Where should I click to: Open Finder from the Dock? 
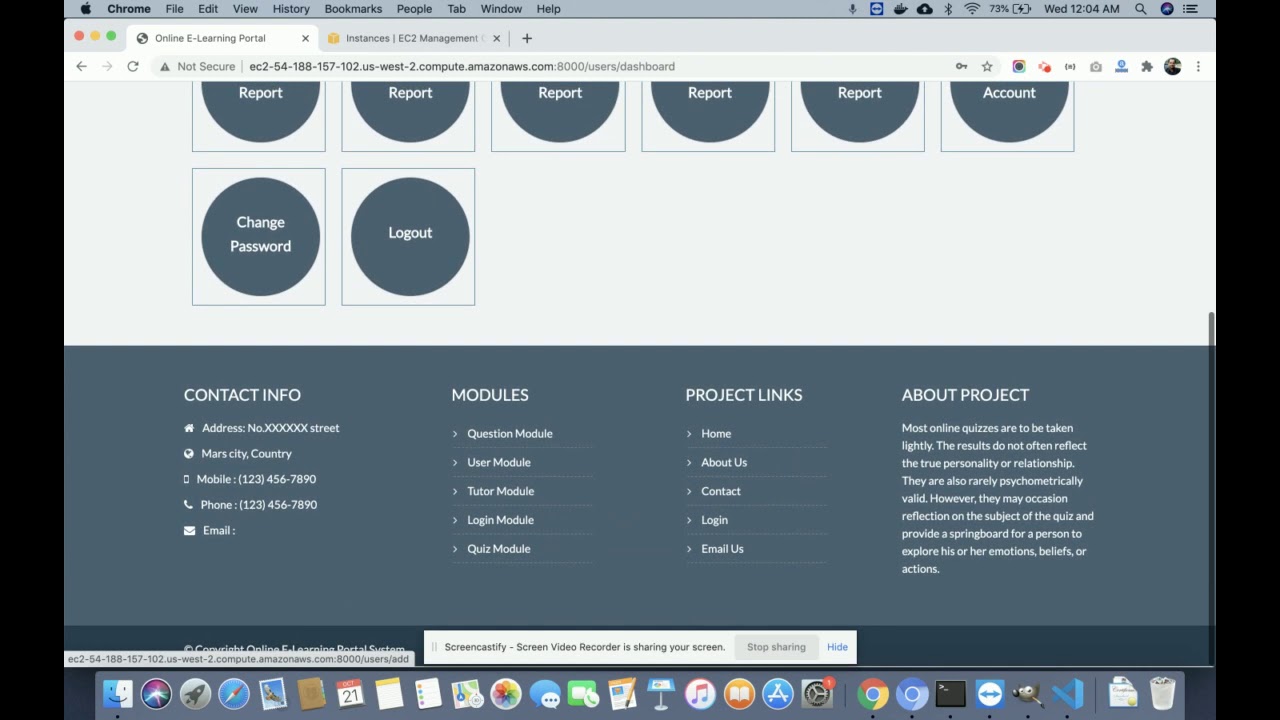tap(117, 693)
